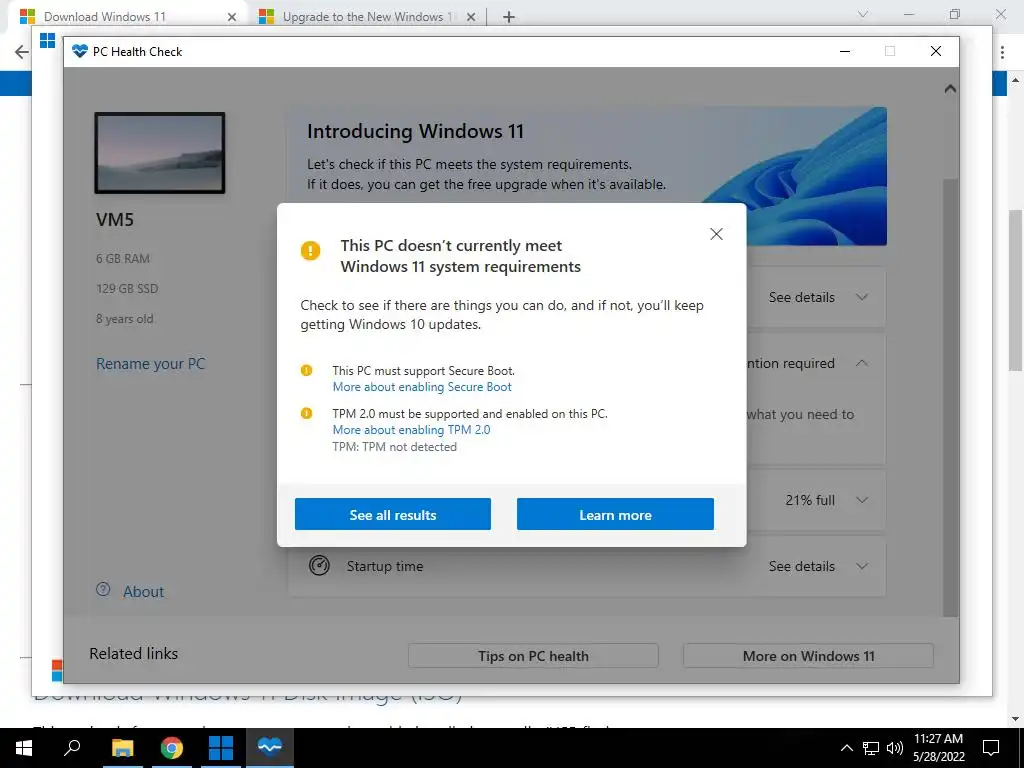Viewport: 1024px width, 768px height.
Task: Click the About question mark icon
Action: [x=103, y=589]
